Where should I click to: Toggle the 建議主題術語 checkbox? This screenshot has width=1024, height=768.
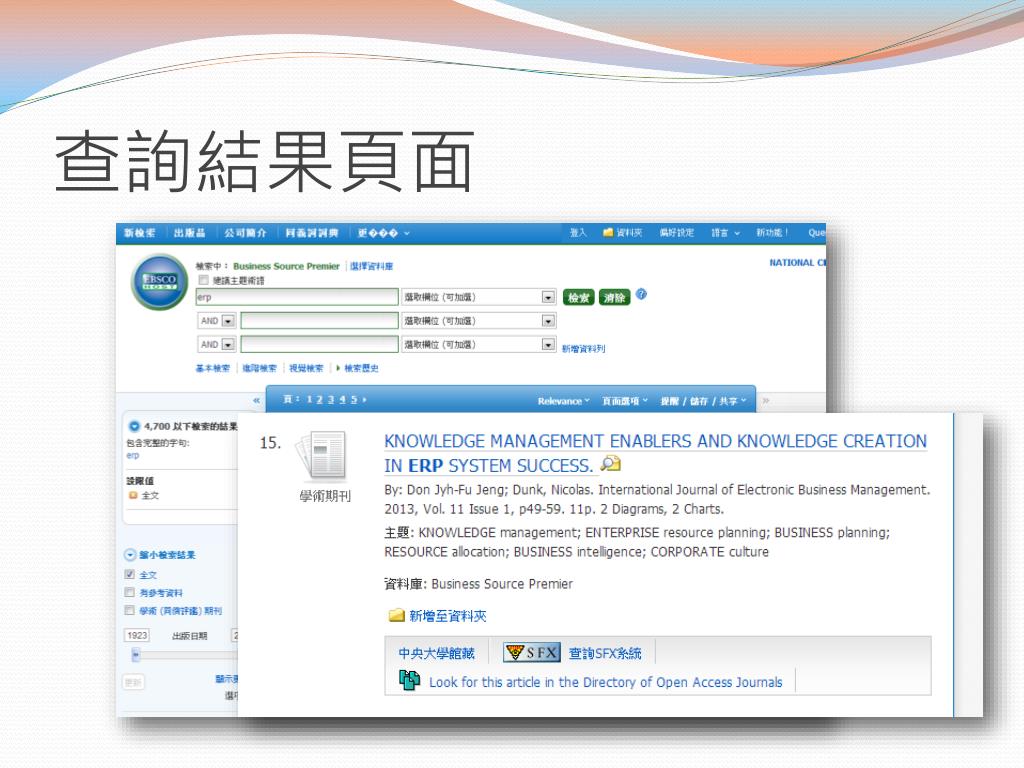pyautogui.click(x=203, y=280)
